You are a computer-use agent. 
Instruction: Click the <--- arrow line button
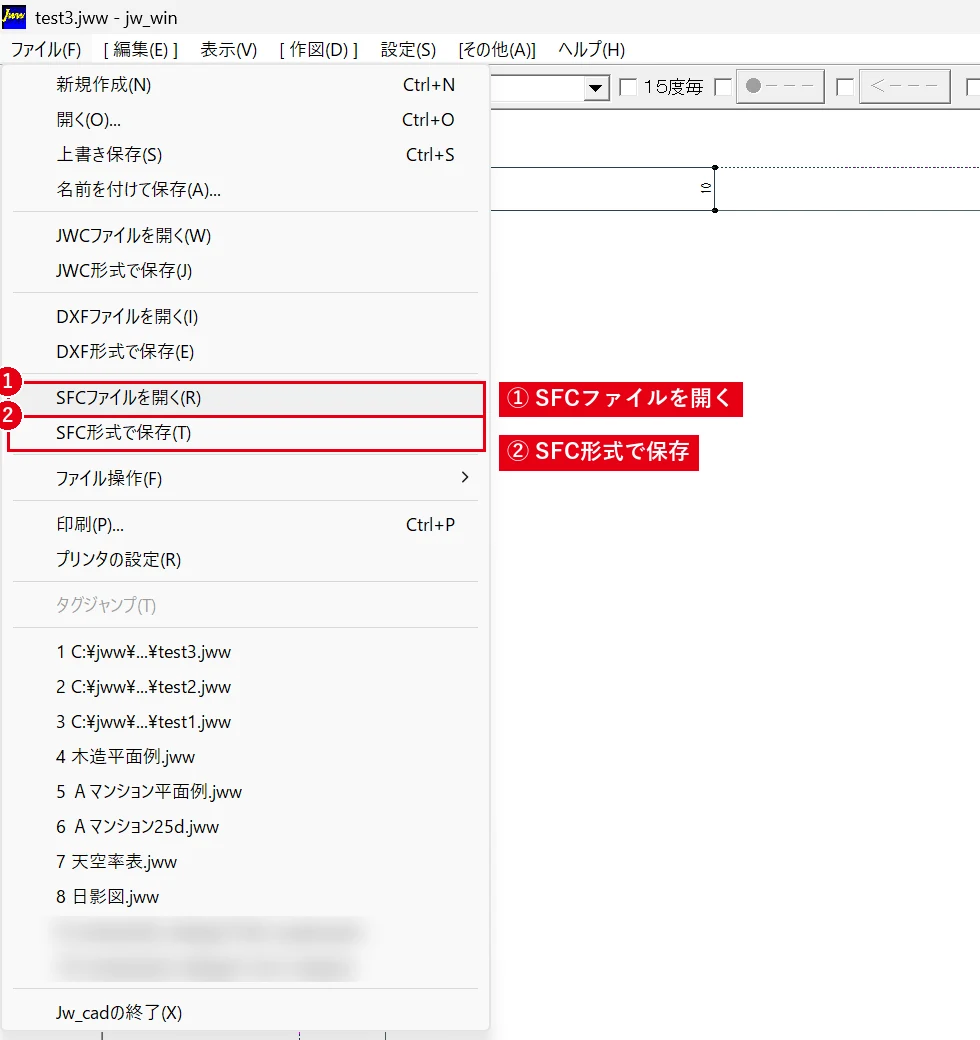click(904, 86)
